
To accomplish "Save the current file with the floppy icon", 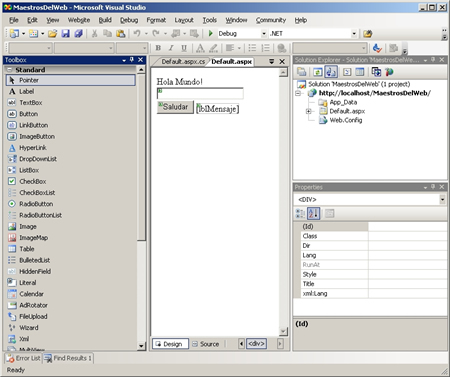I will coord(65,33).
